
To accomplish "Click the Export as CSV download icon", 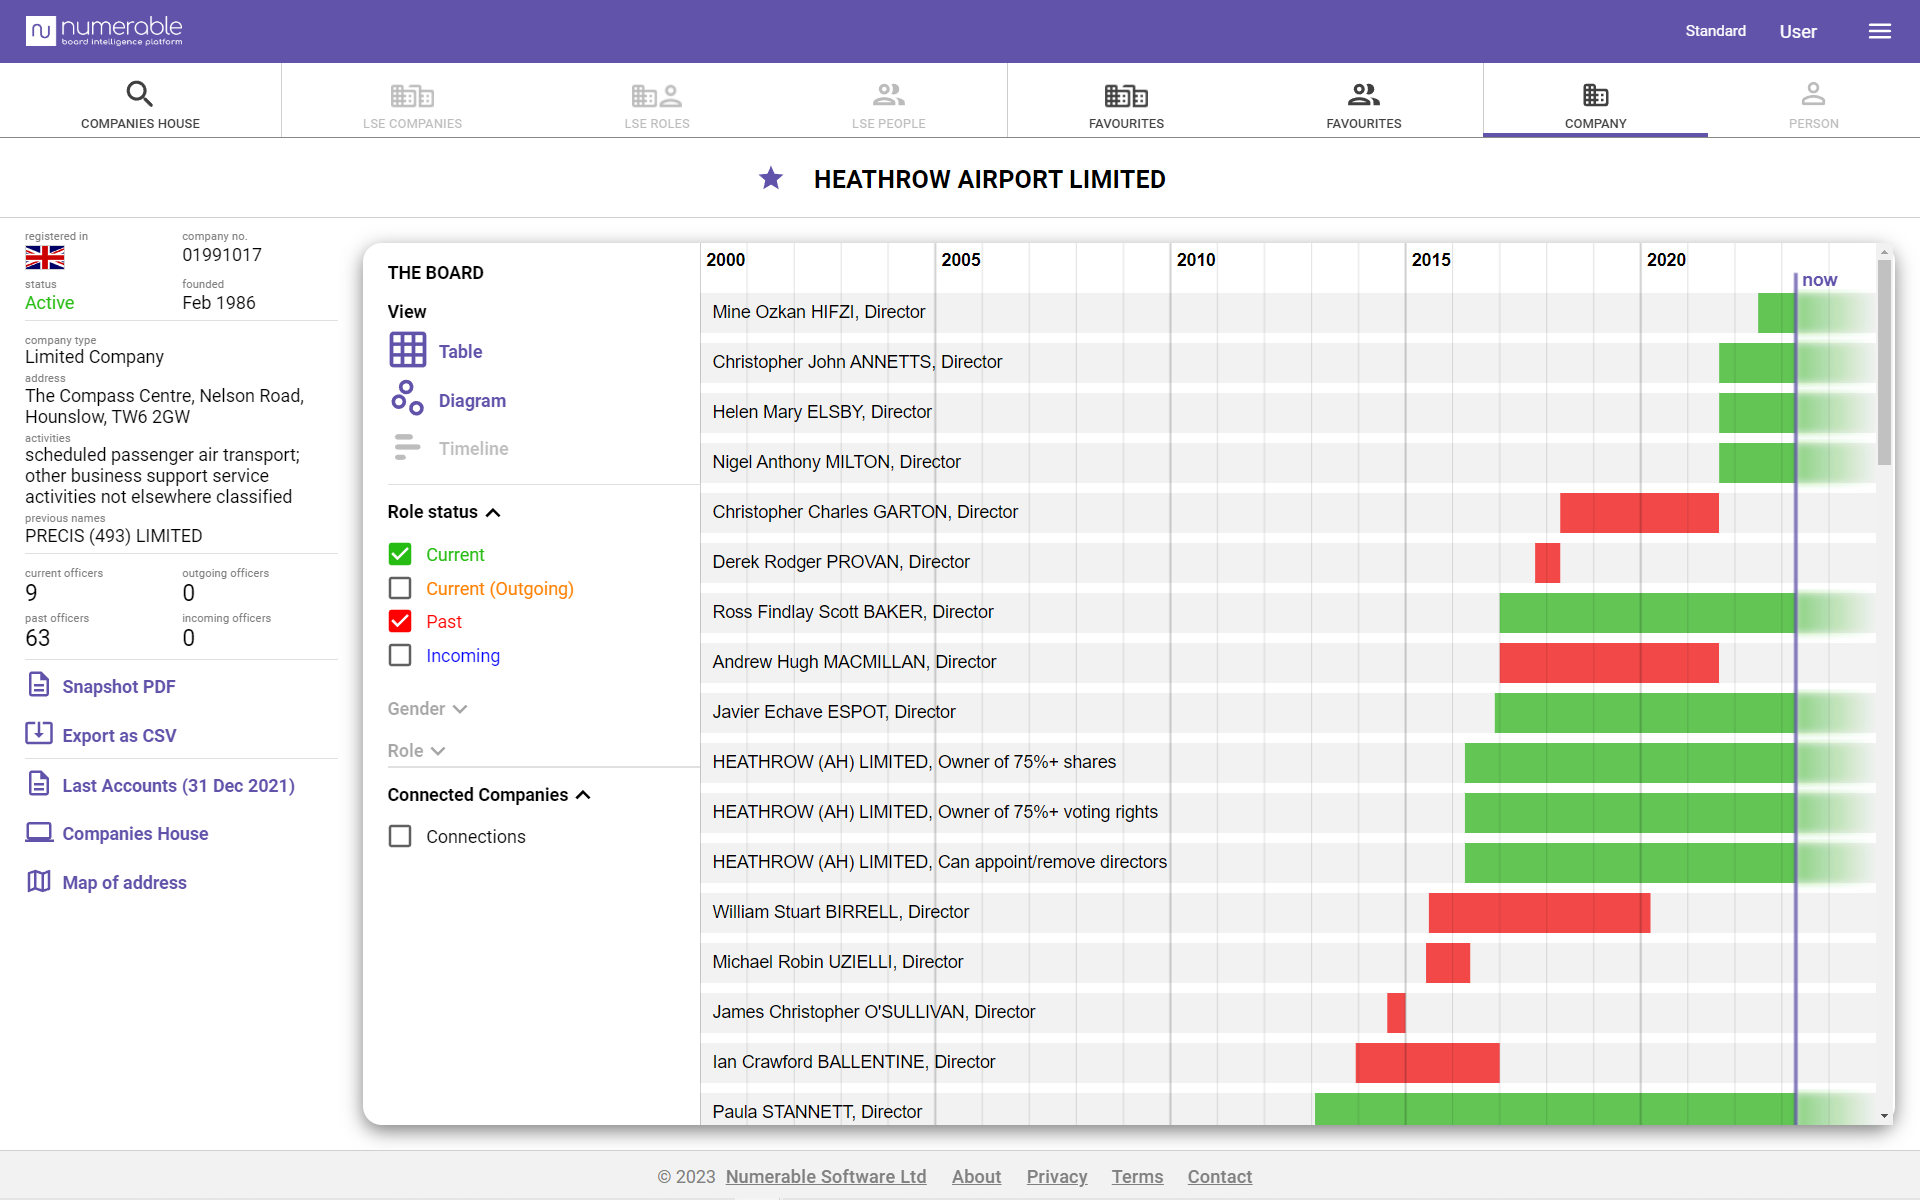I will [38, 733].
